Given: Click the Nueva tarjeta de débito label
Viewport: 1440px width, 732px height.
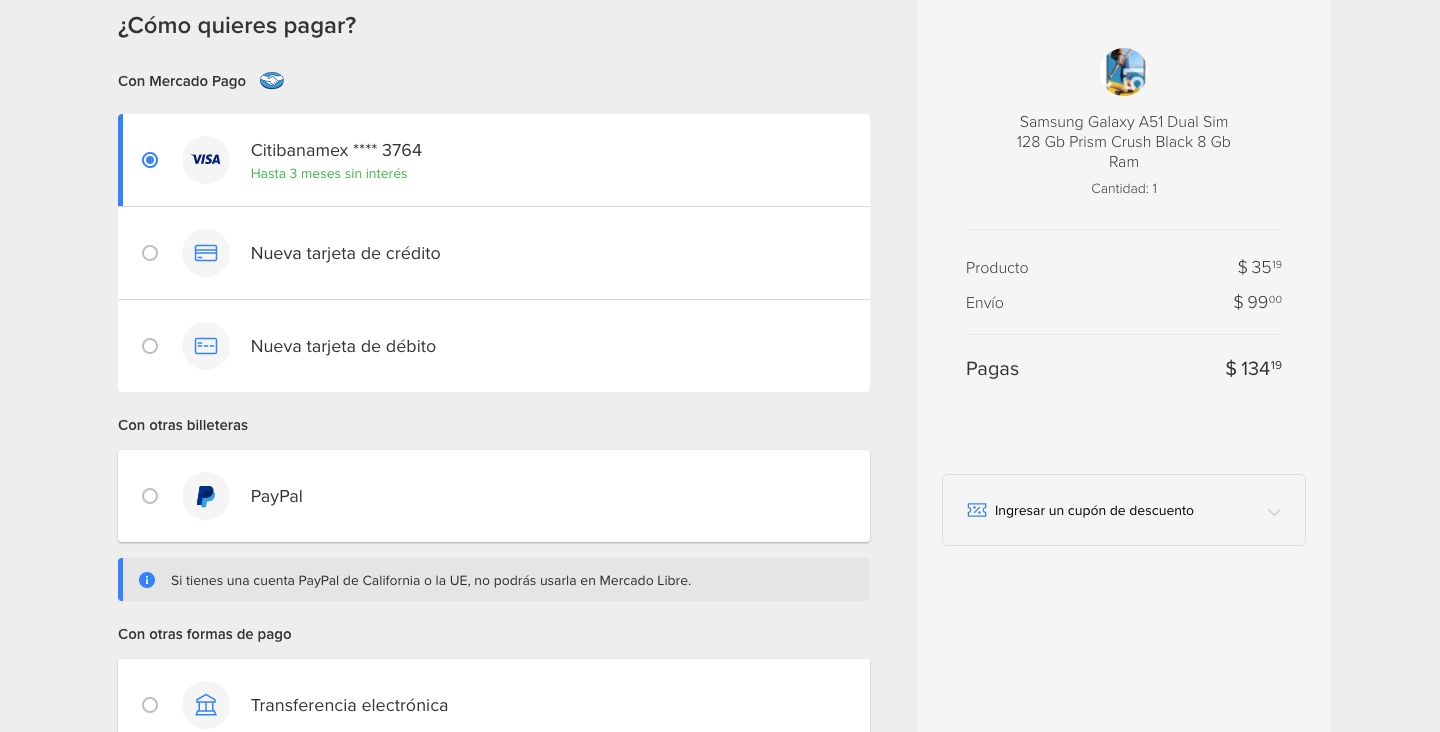Looking at the screenshot, I should (x=343, y=346).
